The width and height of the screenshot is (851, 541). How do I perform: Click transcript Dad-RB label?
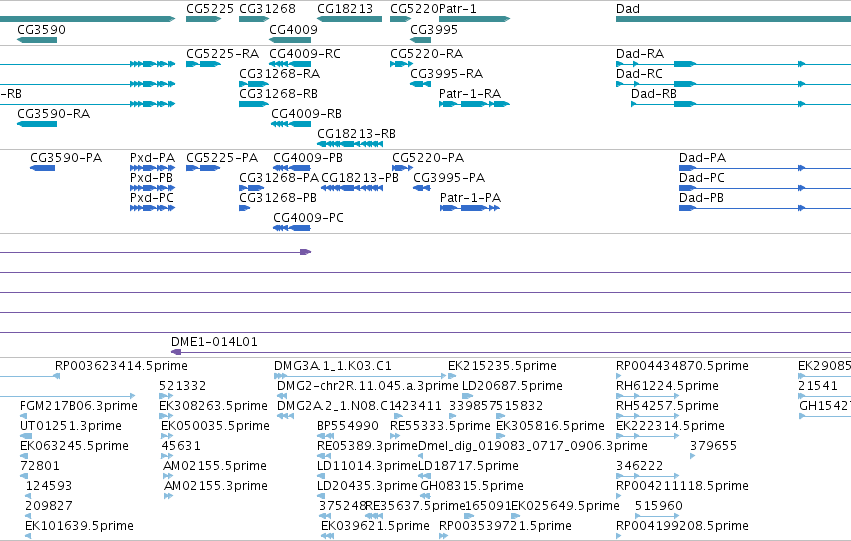click(x=654, y=94)
